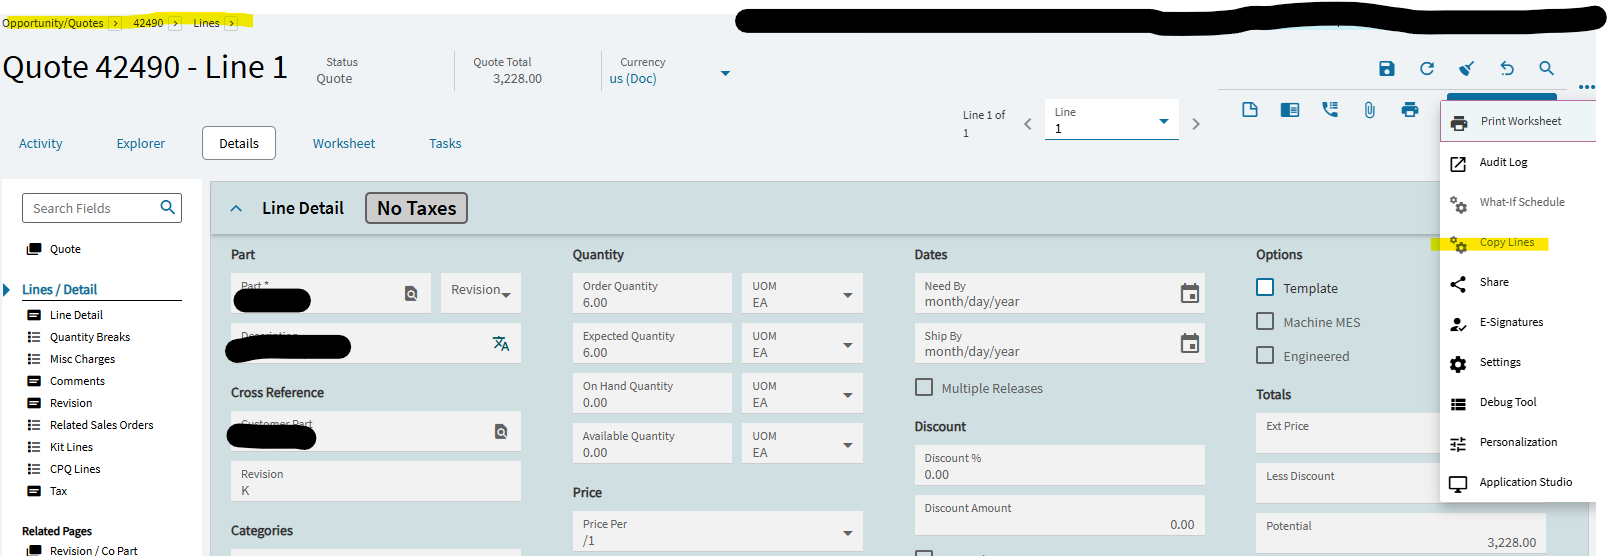1607x556 pixels.
Task: Open the Available Quantity UOM dropdown
Action: [x=847, y=445]
